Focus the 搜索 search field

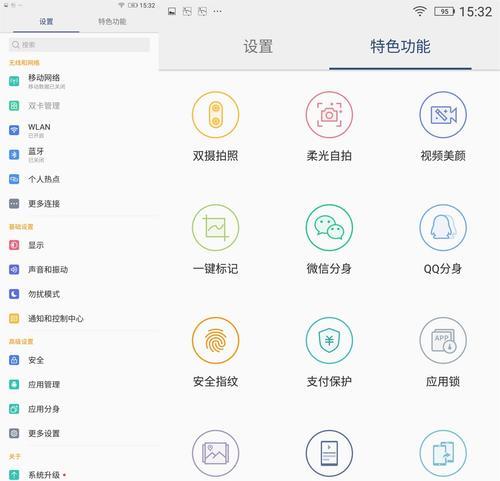(x=79, y=45)
